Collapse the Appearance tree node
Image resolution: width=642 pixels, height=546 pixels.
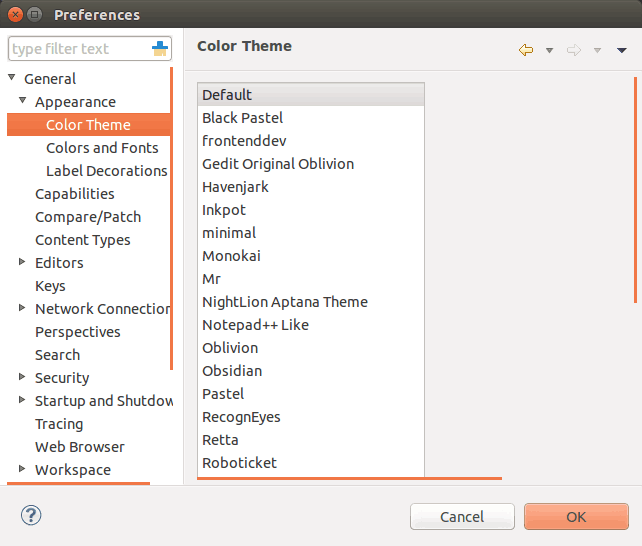coord(23,100)
